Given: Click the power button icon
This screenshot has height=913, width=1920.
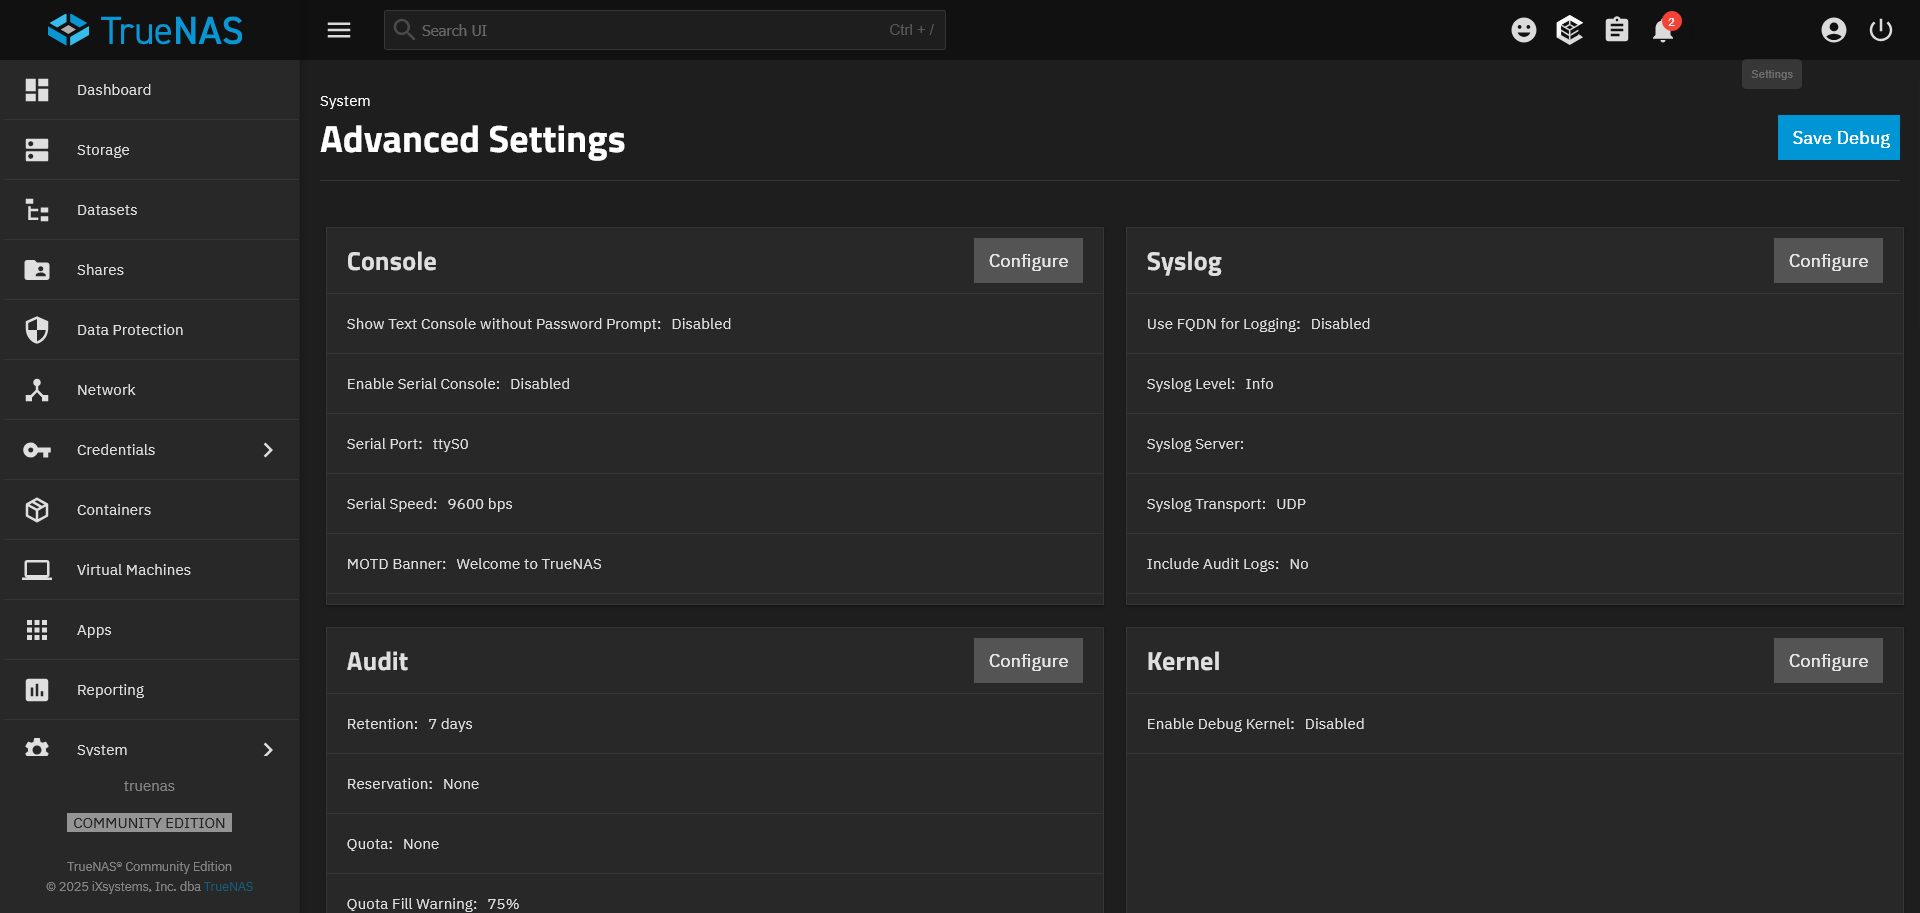Looking at the screenshot, I should coord(1880,30).
